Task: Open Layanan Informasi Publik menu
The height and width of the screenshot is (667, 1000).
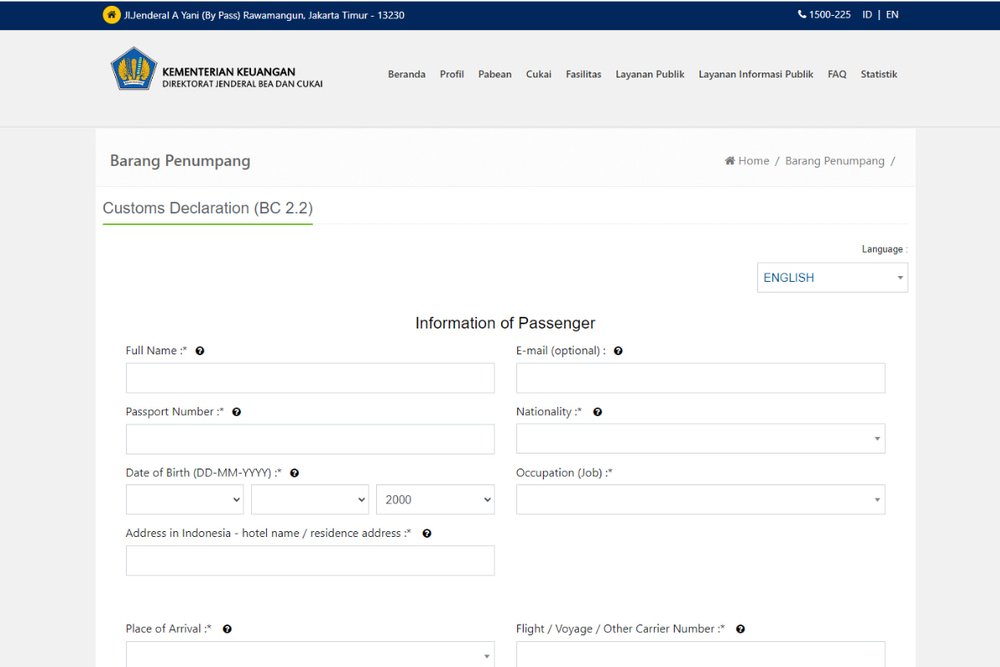Action: coord(755,74)
